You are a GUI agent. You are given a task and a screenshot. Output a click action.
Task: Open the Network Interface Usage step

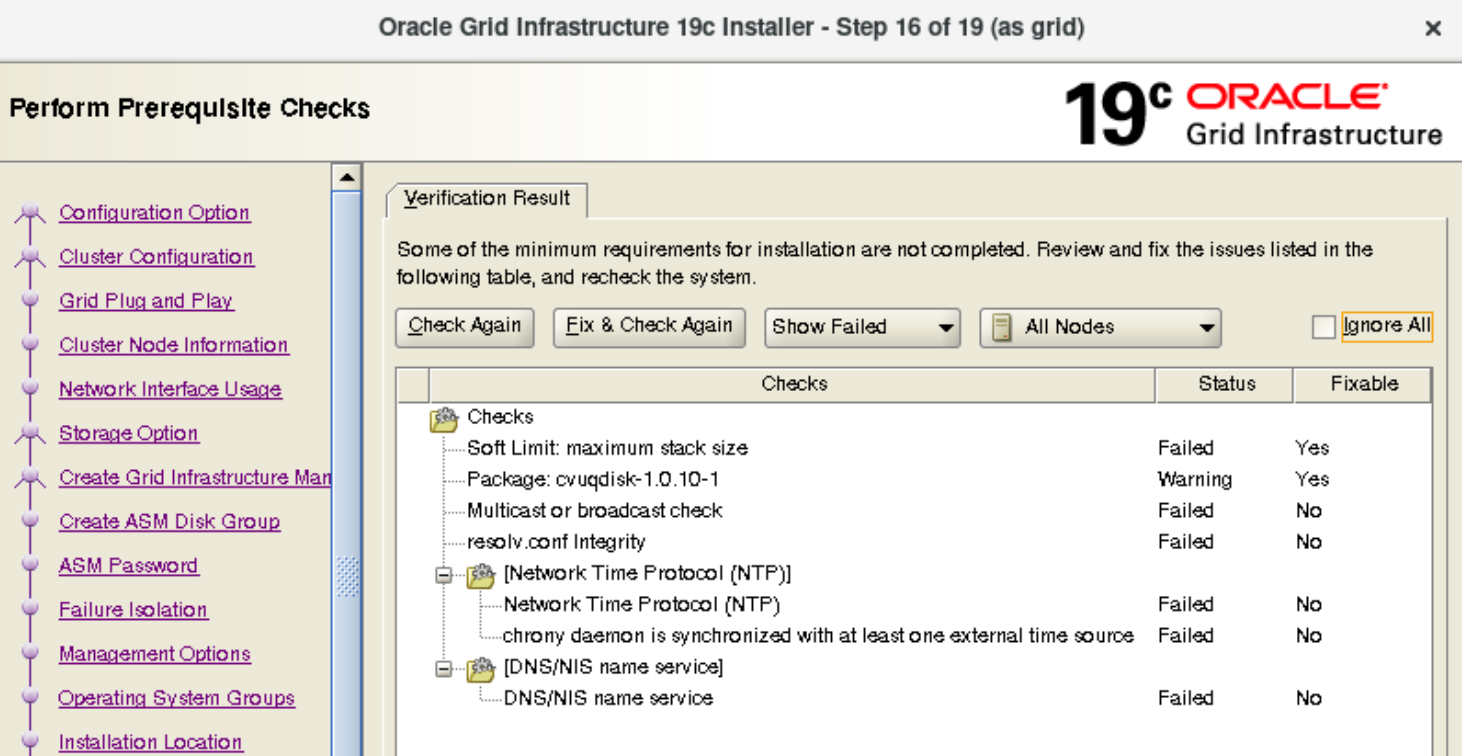(x=170, y=389)
